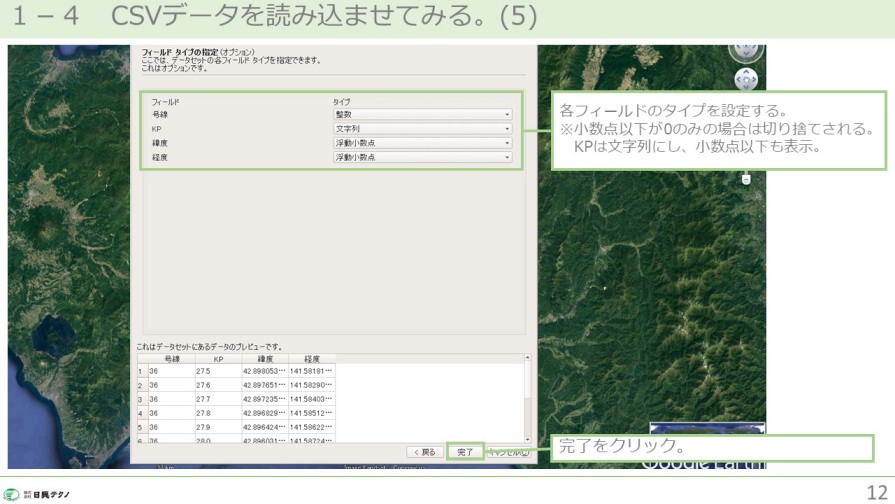Image resolution: width=895 pixels, height=504 pixels.
Task: Select the KP column header in preview
Action: click(217, 358)
